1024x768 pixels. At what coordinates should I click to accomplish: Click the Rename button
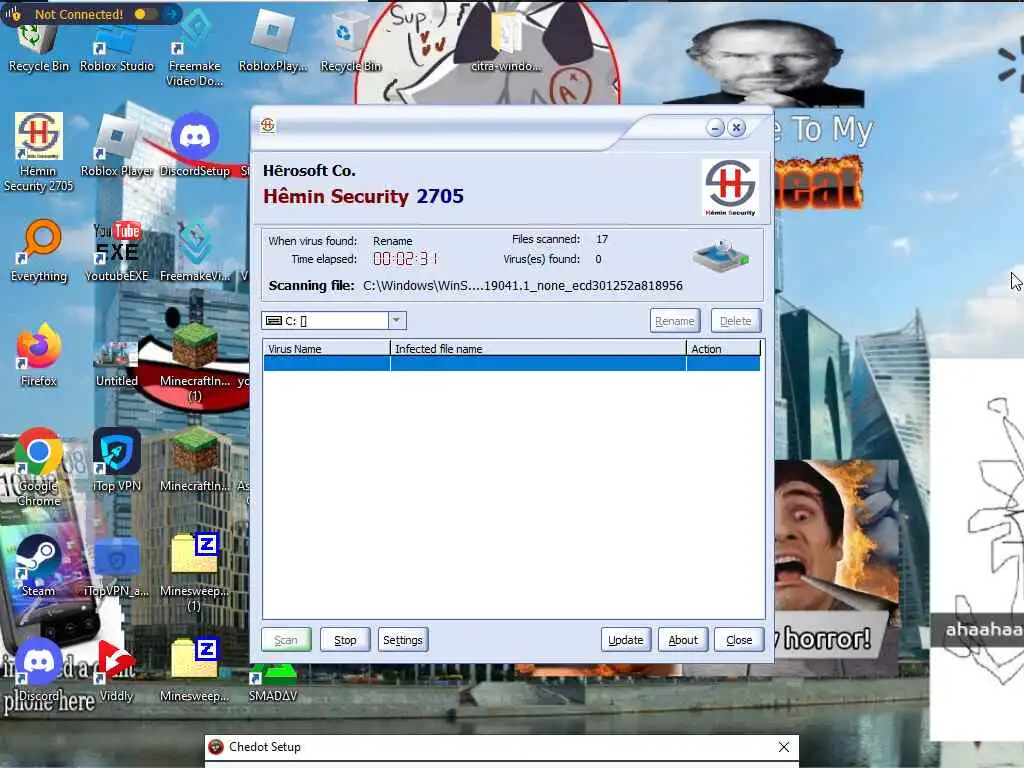pyautogui.click(x=675, y=321)
